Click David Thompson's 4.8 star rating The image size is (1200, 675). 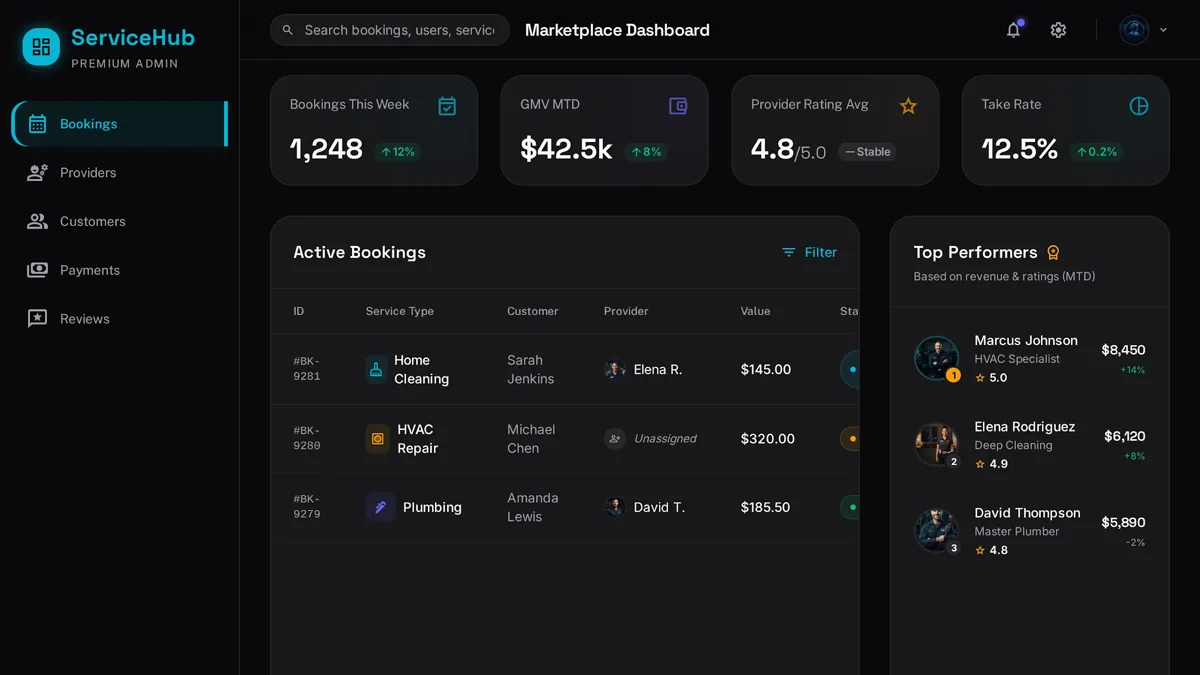[991, 550]
